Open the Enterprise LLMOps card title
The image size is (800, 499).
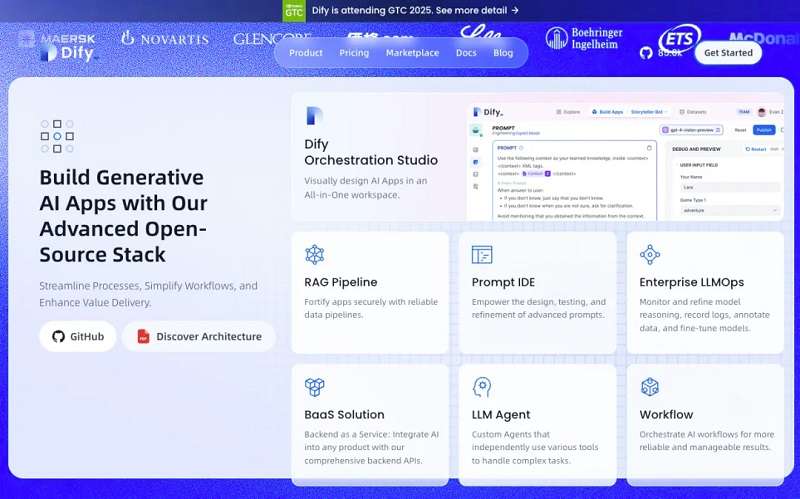tap(691, 282)
